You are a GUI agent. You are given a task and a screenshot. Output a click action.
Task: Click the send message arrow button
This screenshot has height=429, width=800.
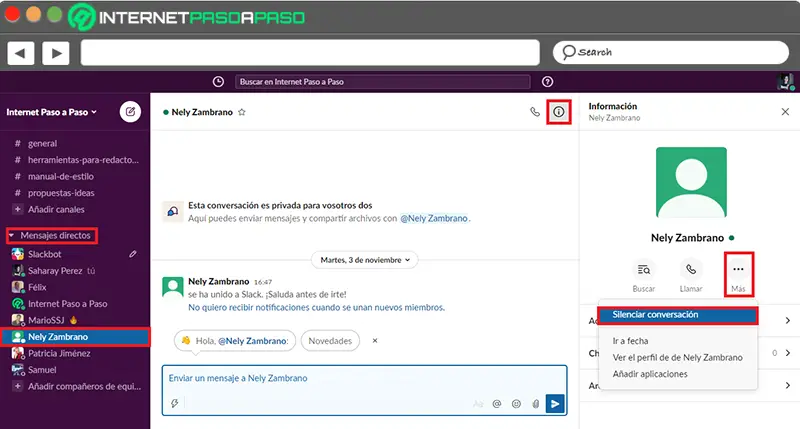click(555, 403)
